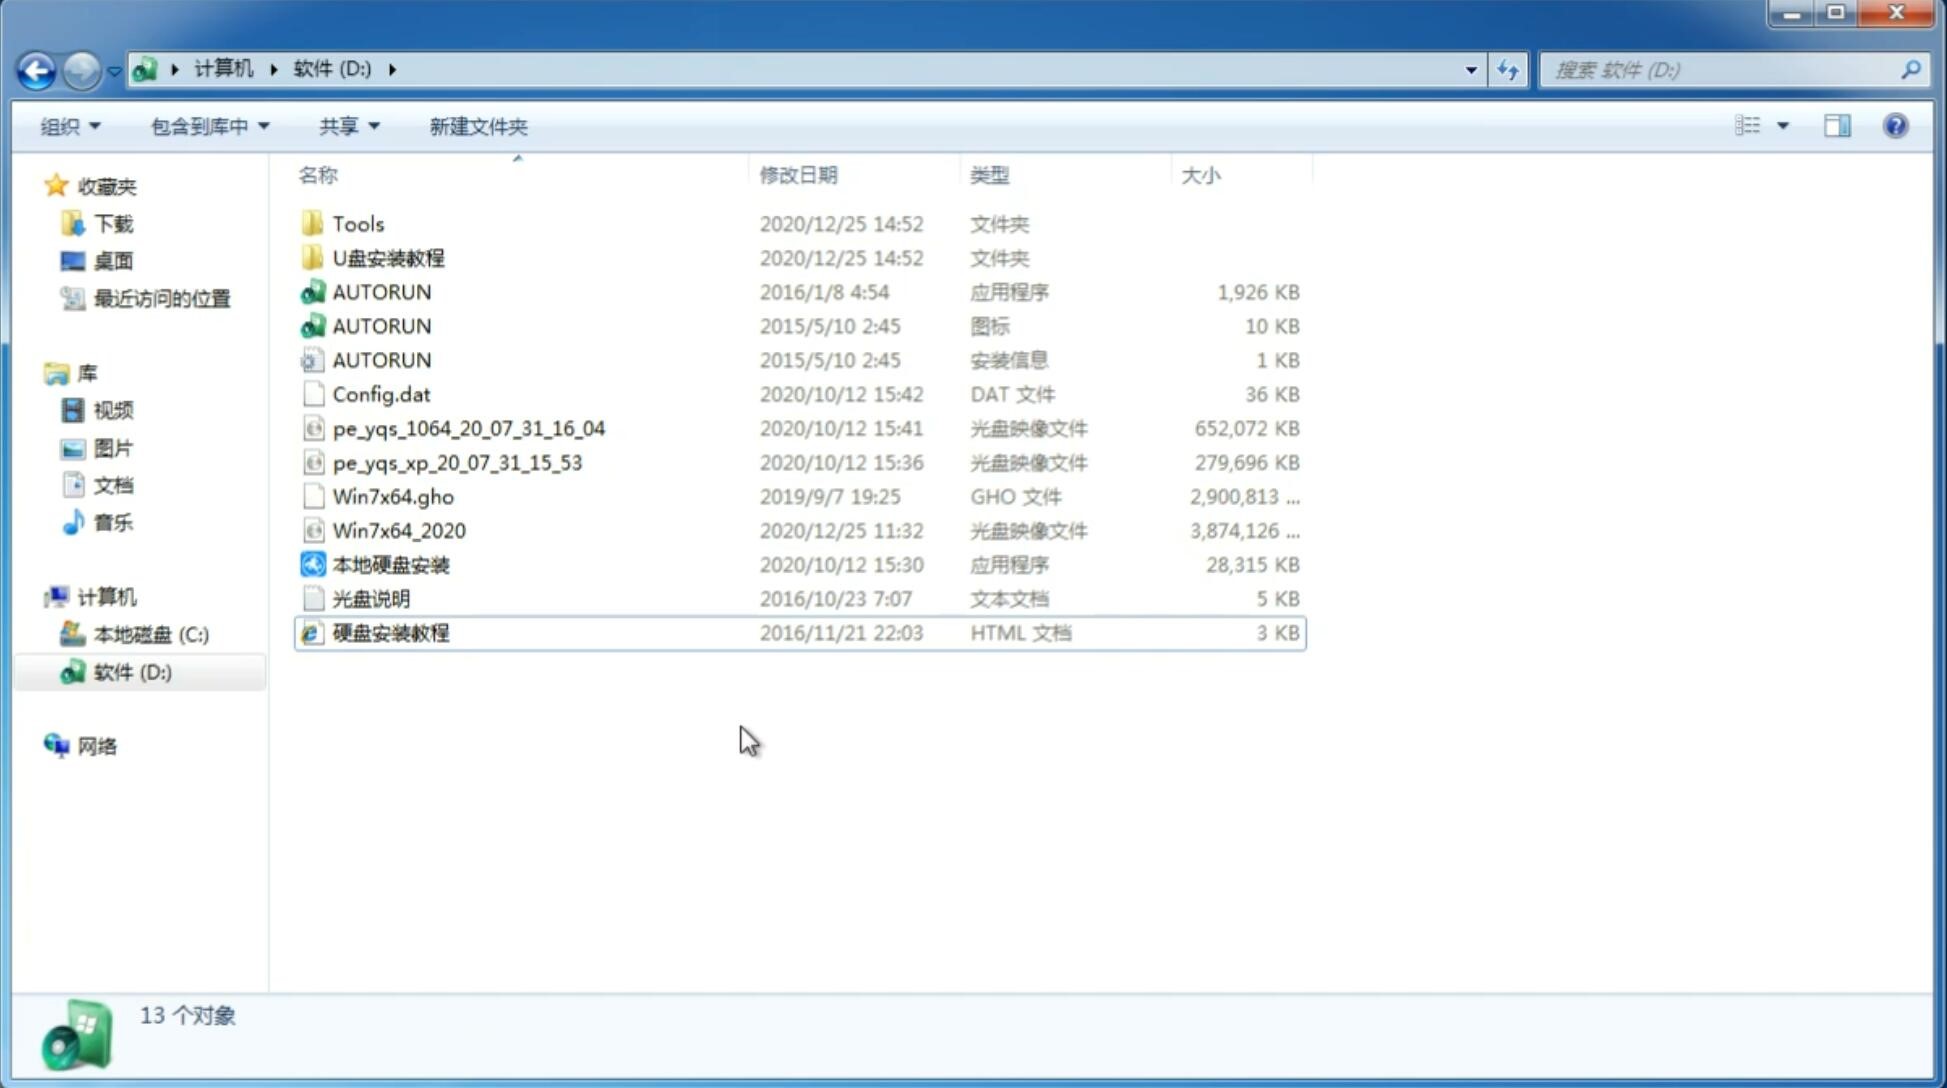Open the Tools folder

[356, 223]
